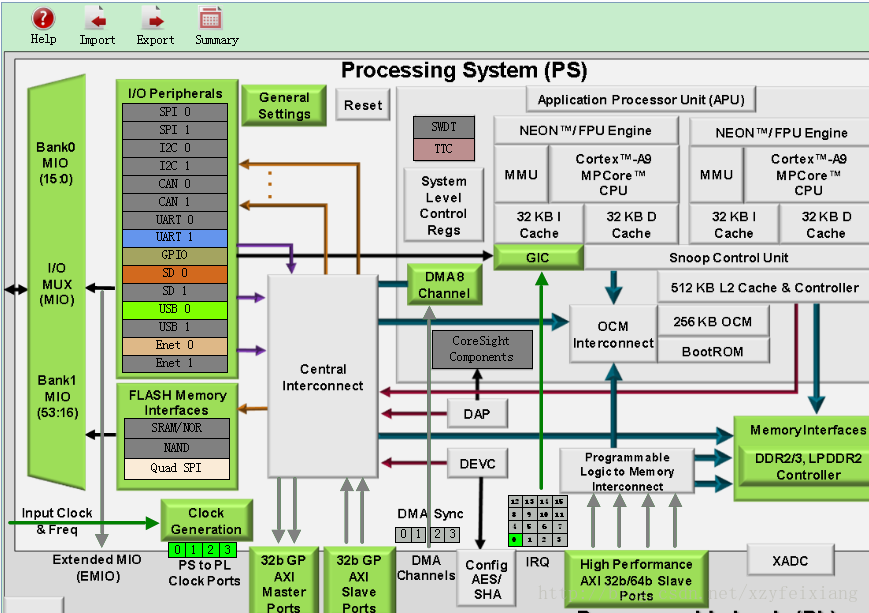Click the Snoop Control Unit block
The image size is (869, 613).
[x=728, y=258]
